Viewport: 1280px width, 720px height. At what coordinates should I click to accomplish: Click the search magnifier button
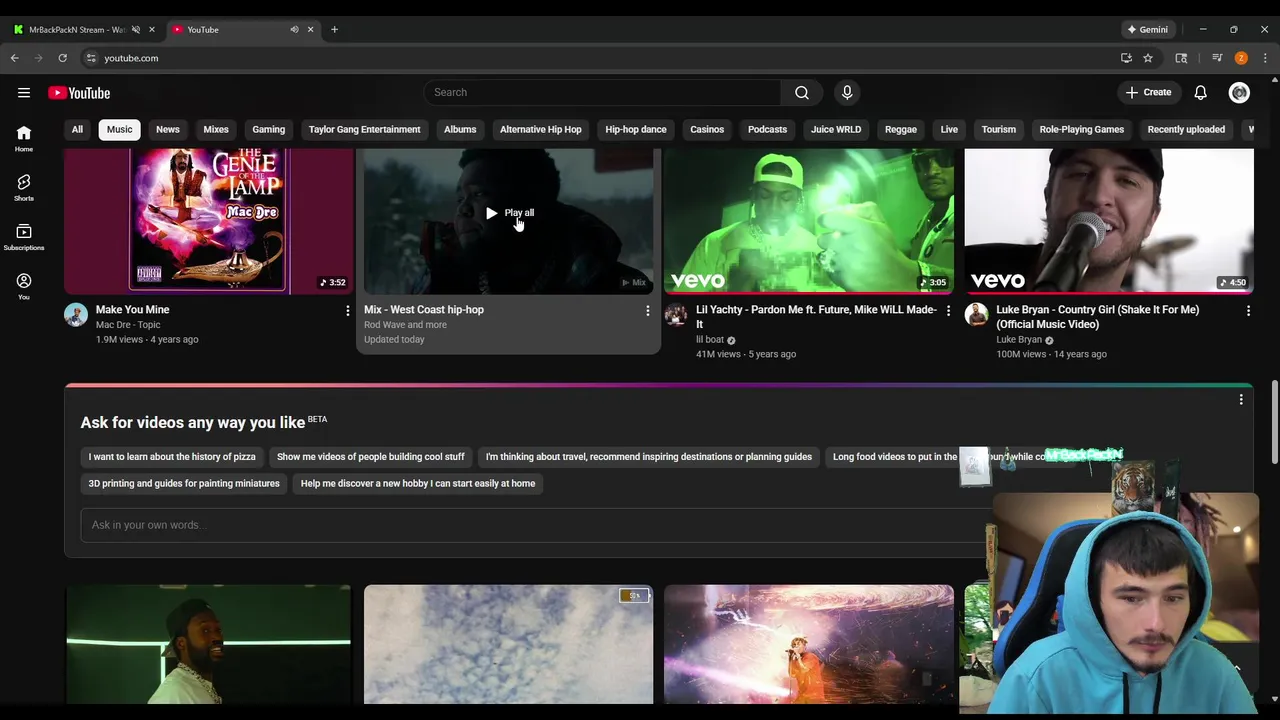click(802, 93)
